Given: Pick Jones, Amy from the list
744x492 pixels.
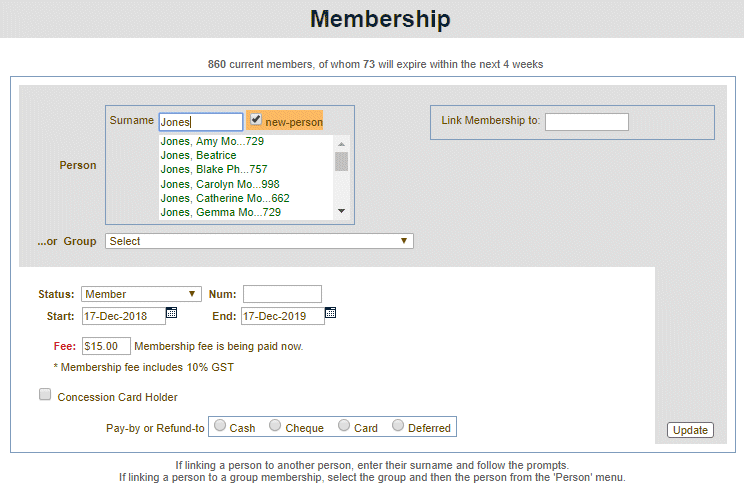Looking at the screenshot, I should (x=212, y=142).
